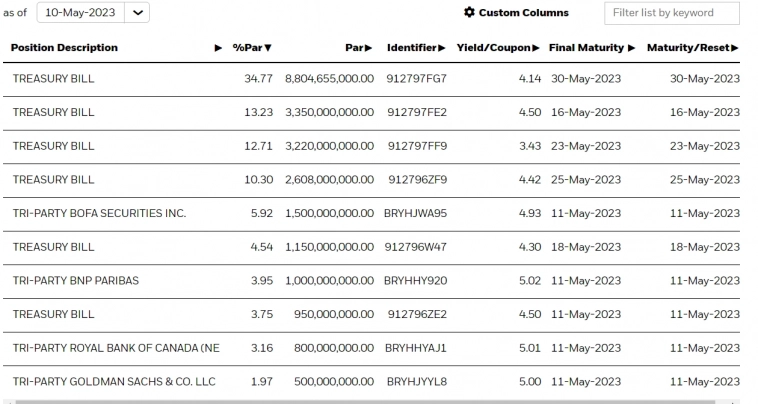Sort by Yield/Coupon column arrow
This screenshot has height=404, width=758.
[536, 48]
